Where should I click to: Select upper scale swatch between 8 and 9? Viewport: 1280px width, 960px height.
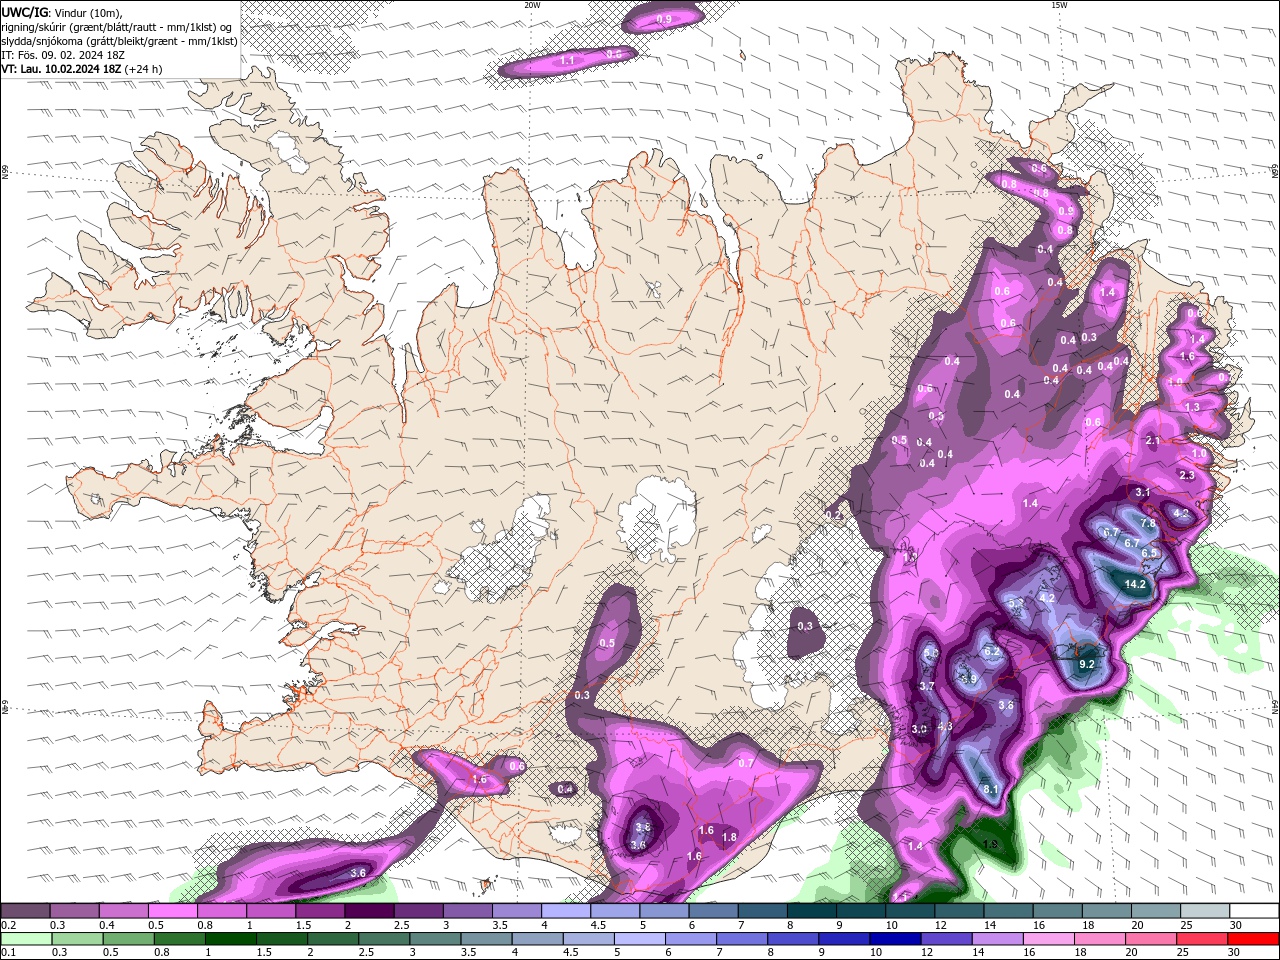[812, 911]
